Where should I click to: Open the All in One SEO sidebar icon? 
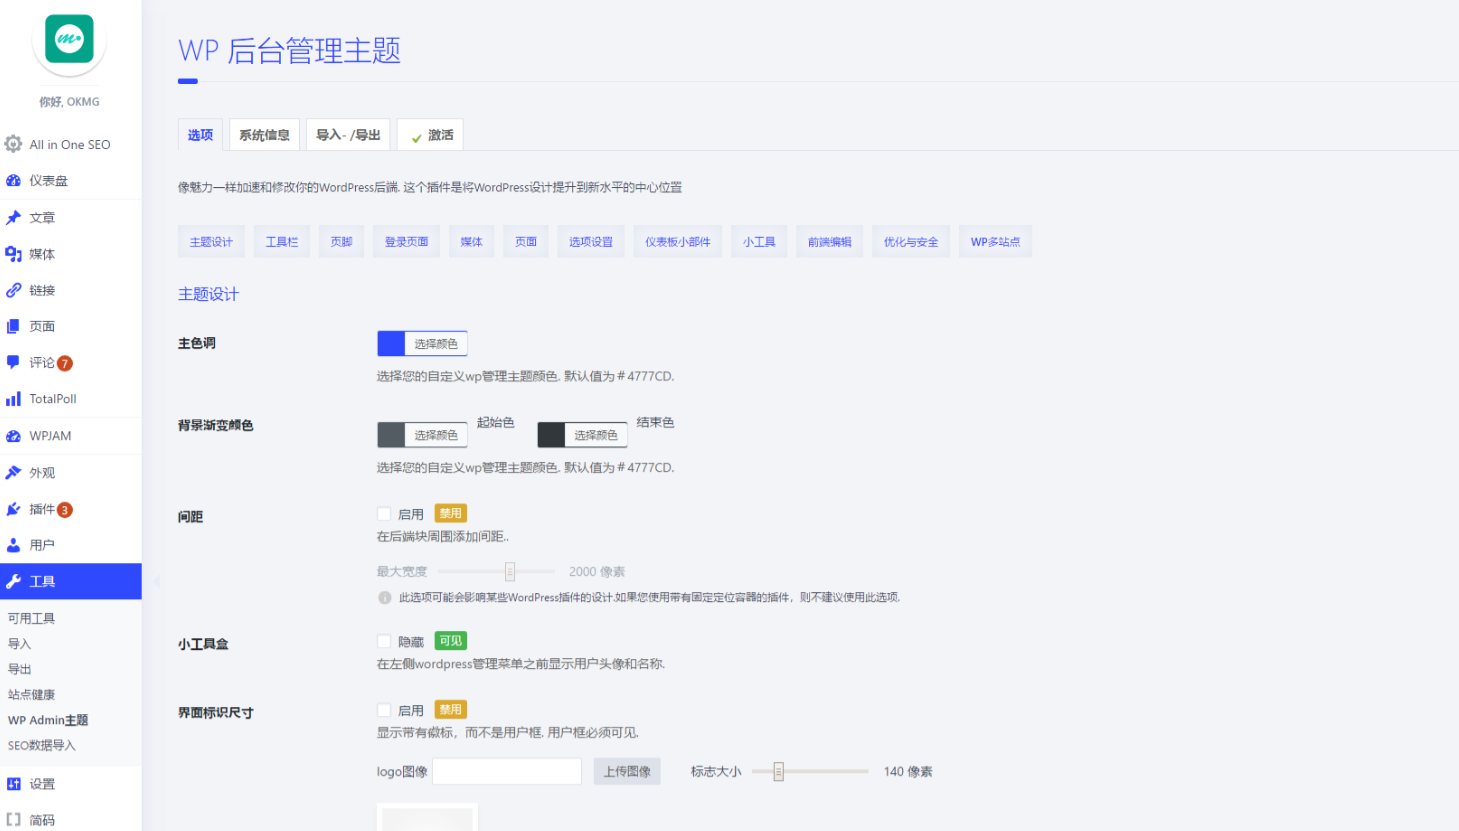[14, 143]
